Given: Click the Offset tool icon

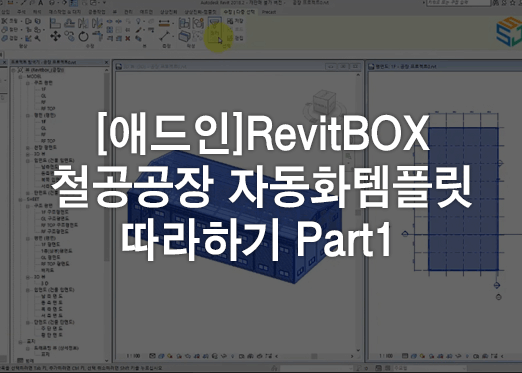Looking at the screenshot, I should click(69, 23).
